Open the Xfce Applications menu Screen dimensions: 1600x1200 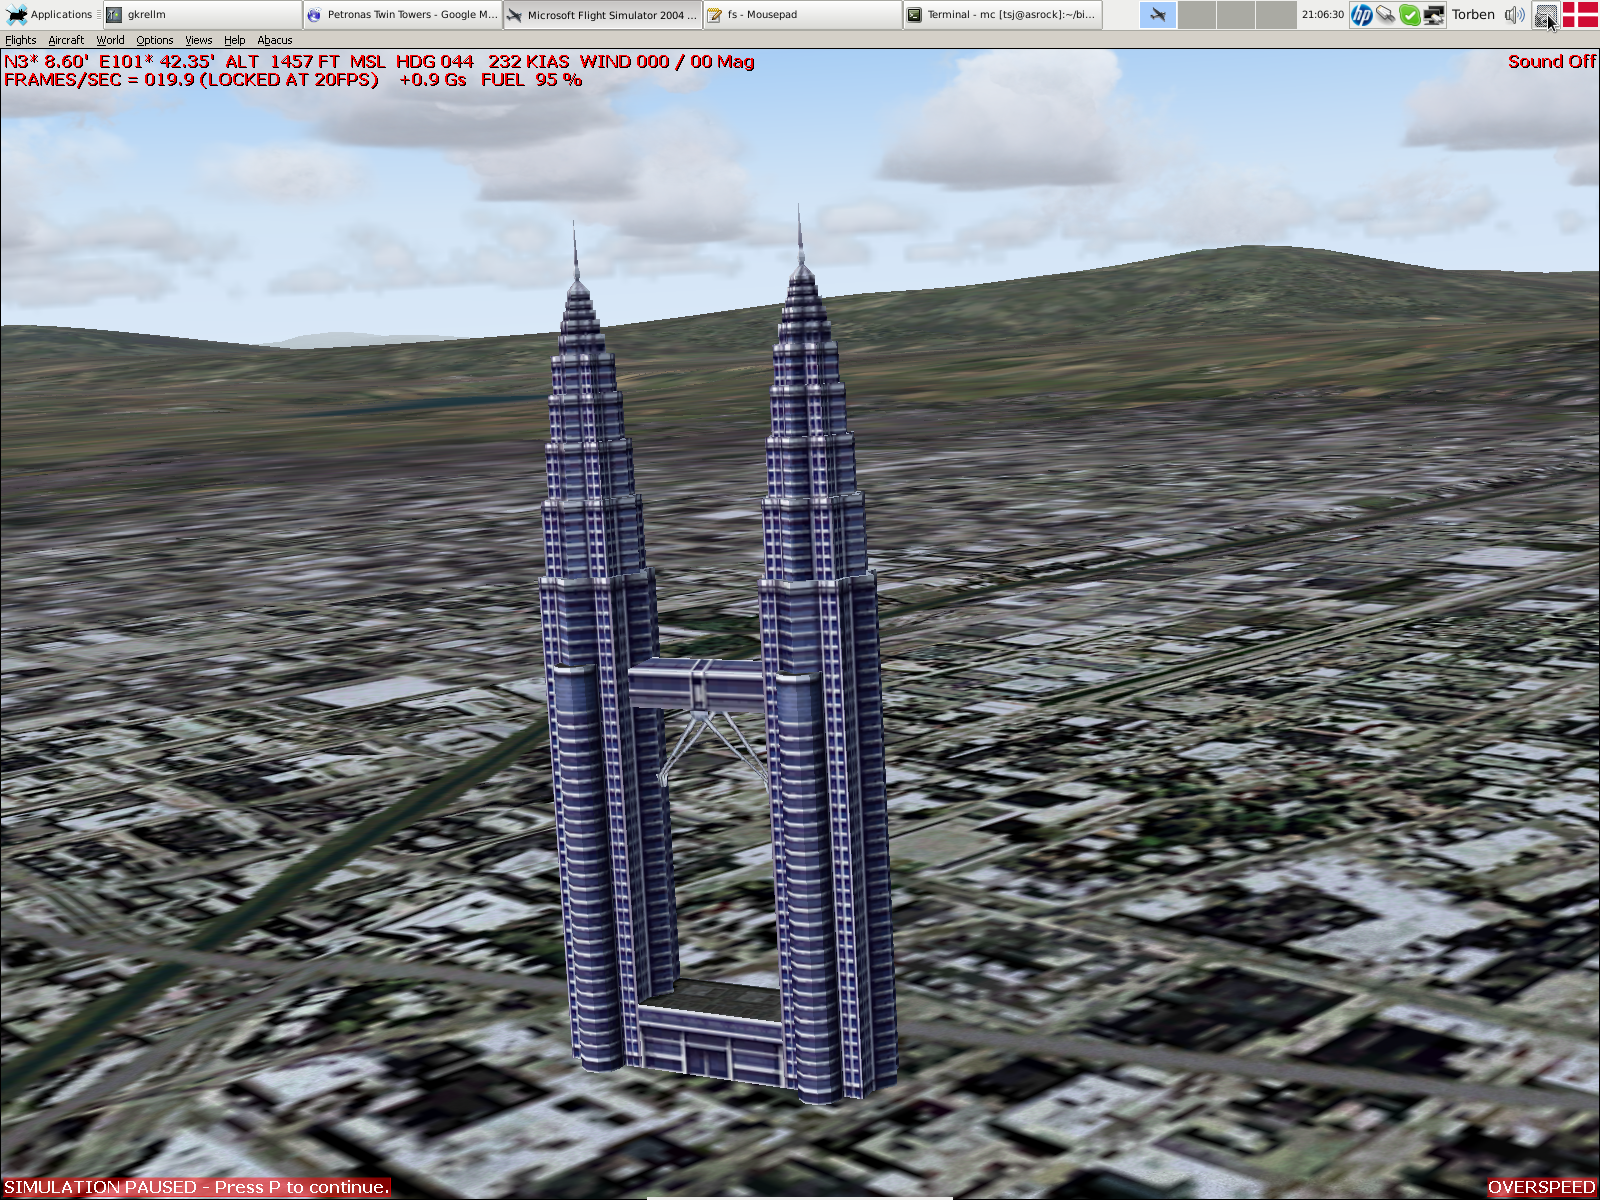tap(50, 15)
